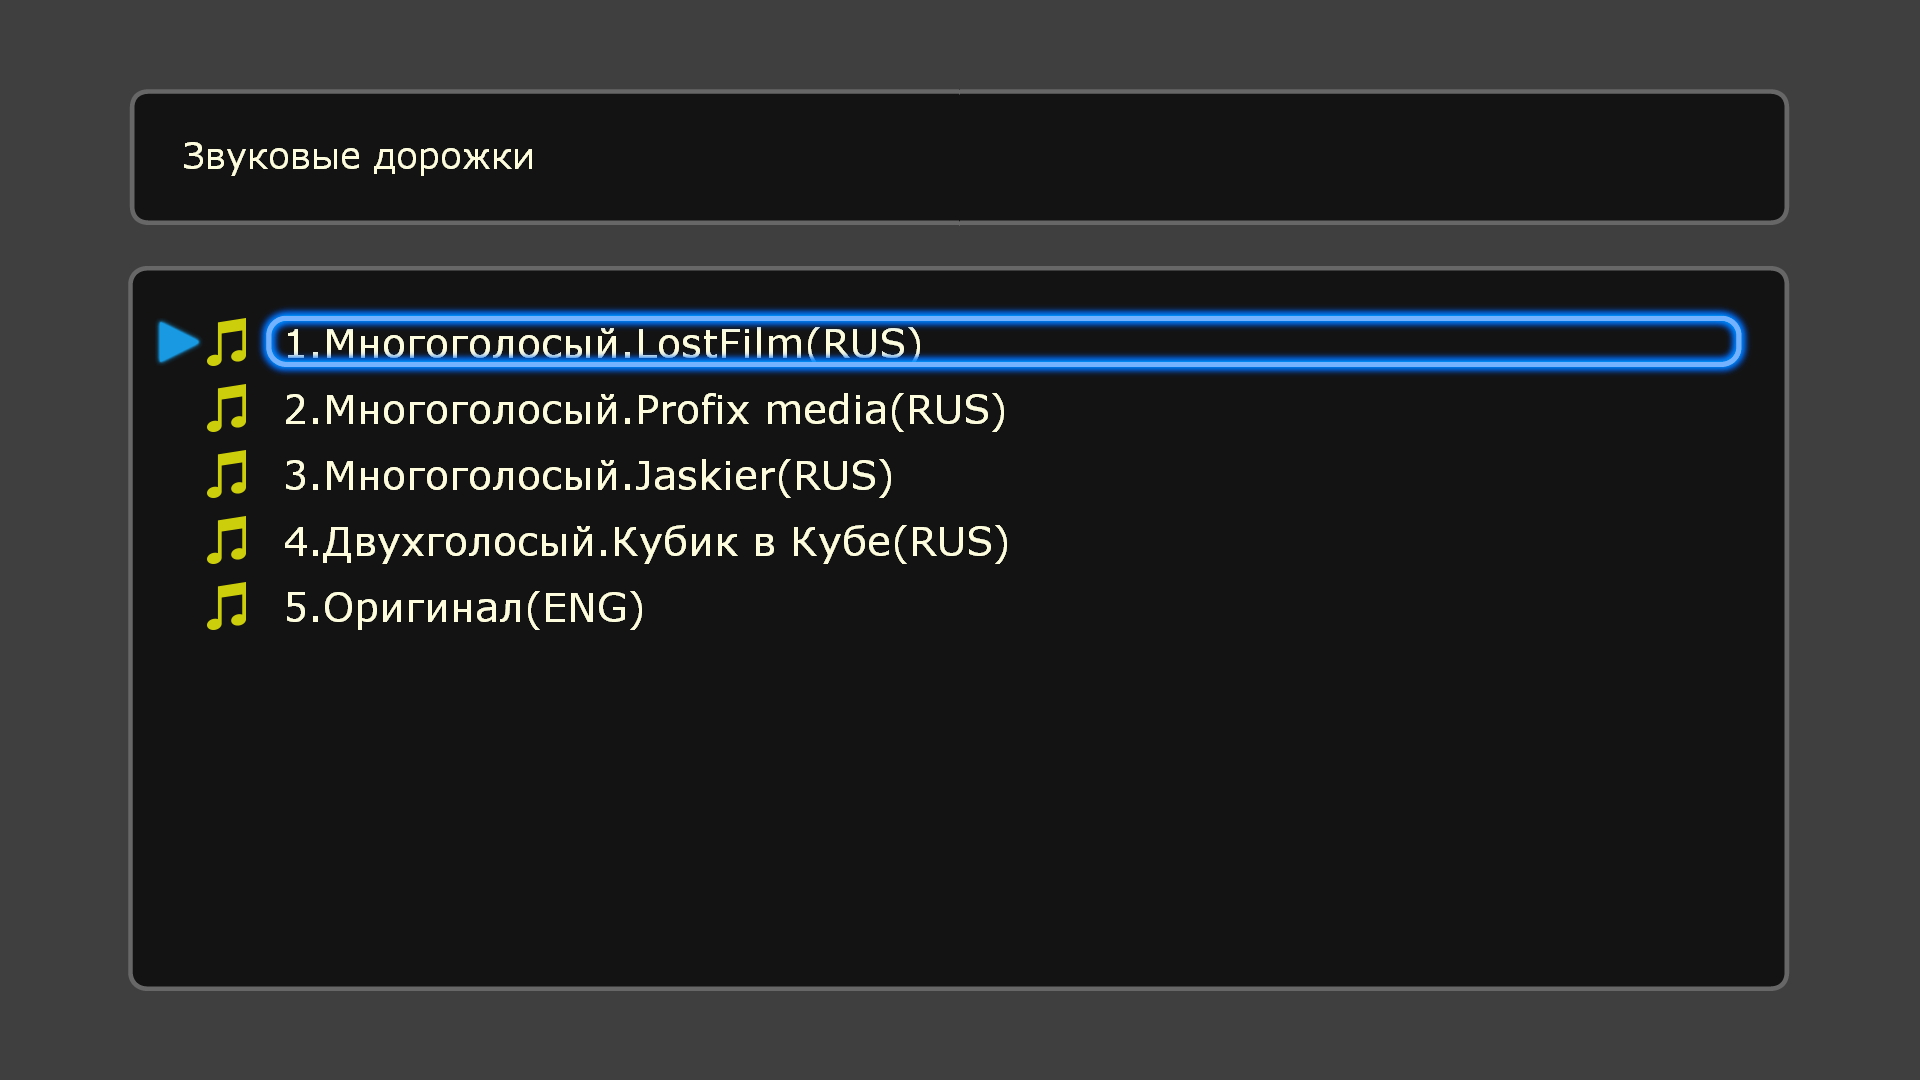
Task: Choose the Profix media multi-voice dubbing
Action: pos(645,410)
